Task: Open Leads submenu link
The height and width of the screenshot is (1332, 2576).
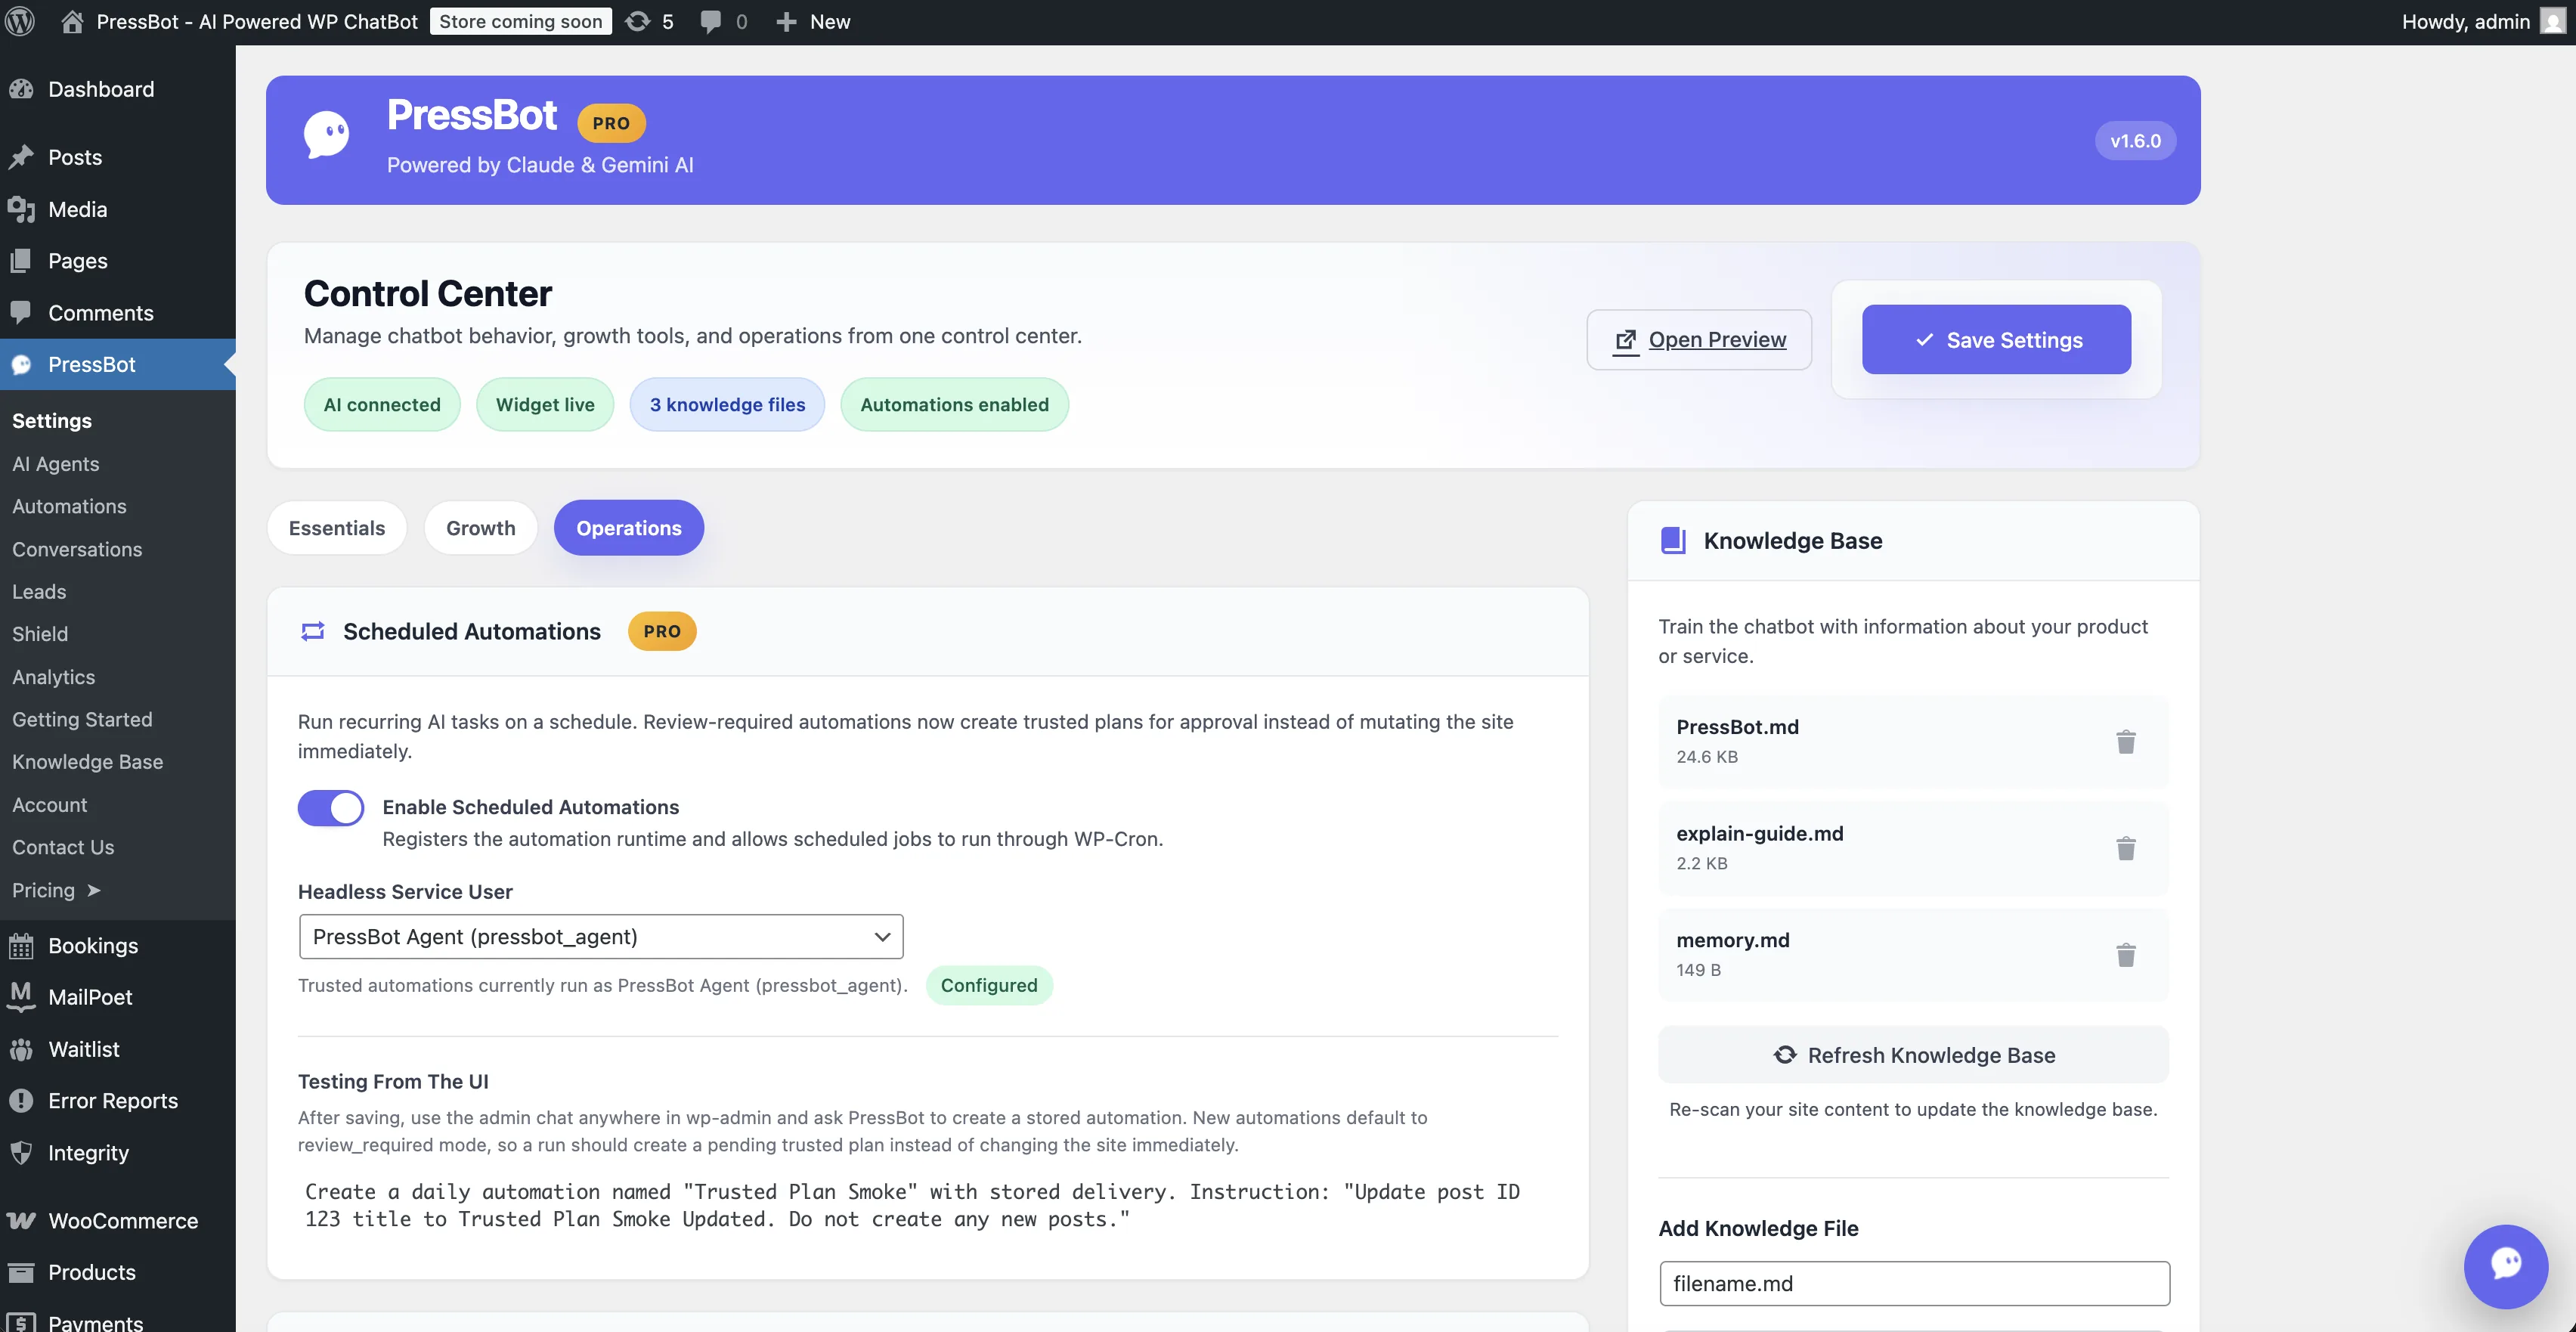Action: pyautogui.click(x=39, y=591)
